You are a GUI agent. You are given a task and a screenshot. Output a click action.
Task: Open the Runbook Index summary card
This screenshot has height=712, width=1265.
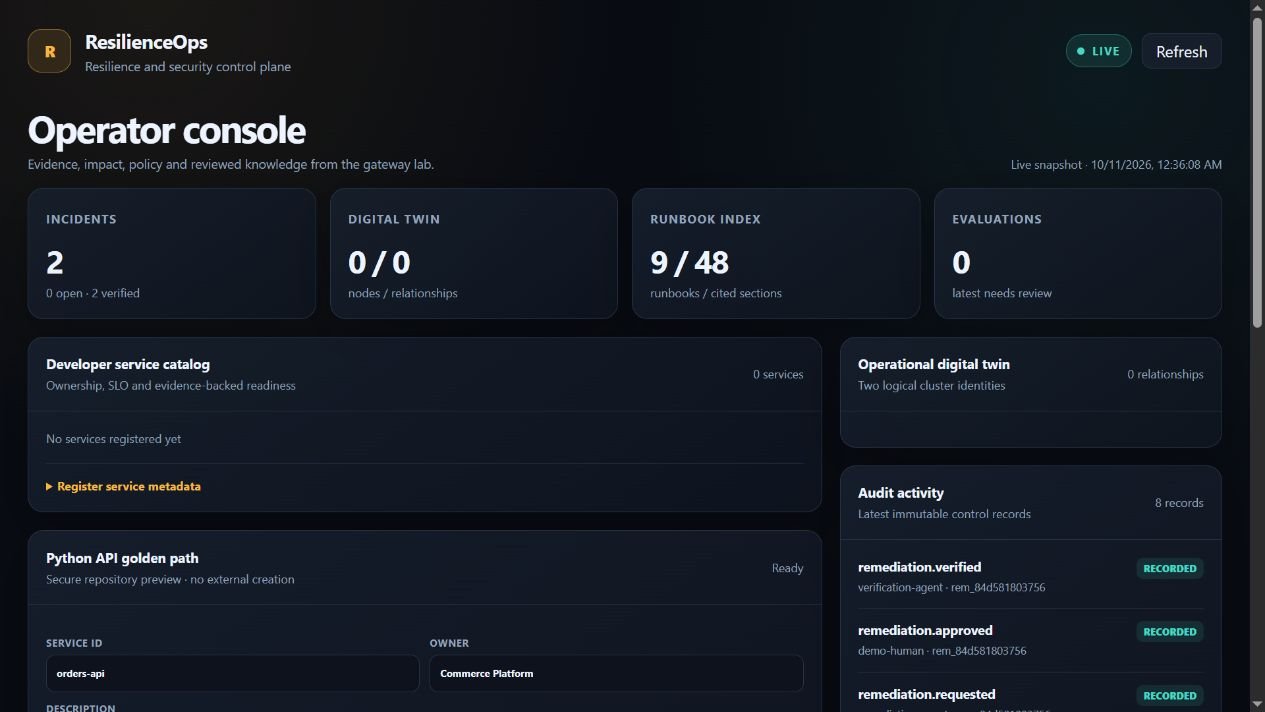tap(776, 253)
